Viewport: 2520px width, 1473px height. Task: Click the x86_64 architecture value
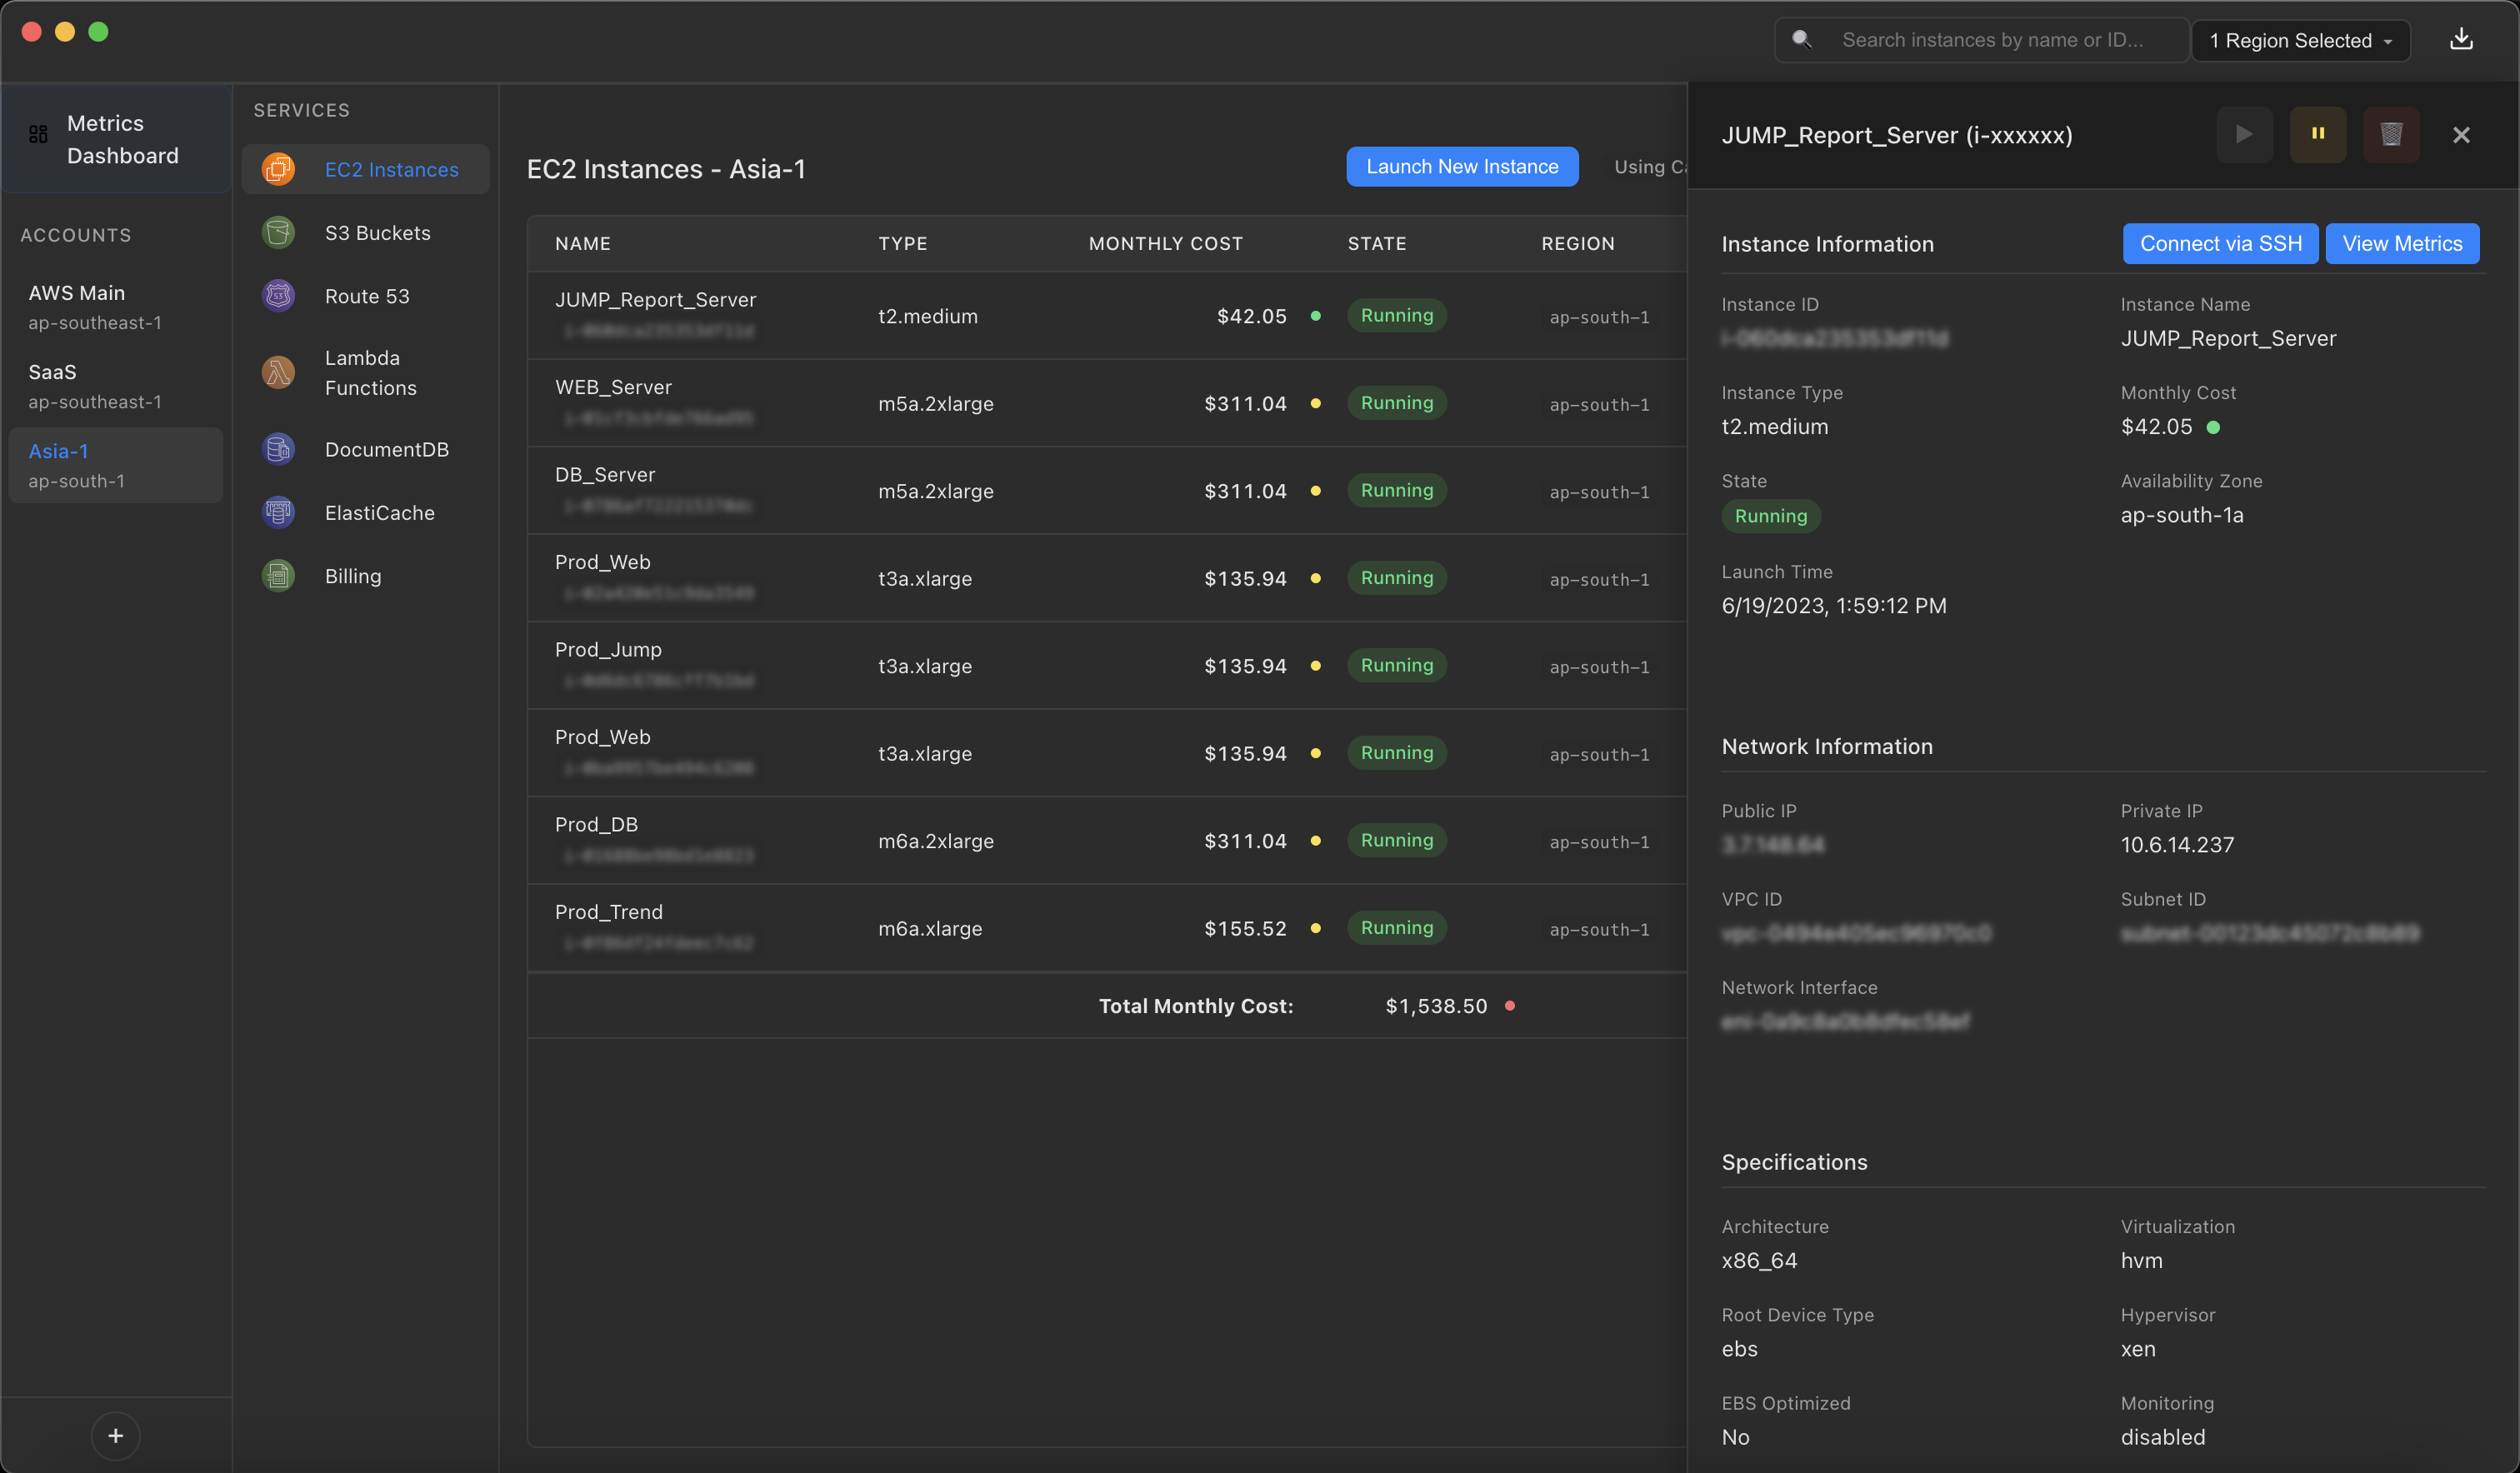[1759, 1260]
